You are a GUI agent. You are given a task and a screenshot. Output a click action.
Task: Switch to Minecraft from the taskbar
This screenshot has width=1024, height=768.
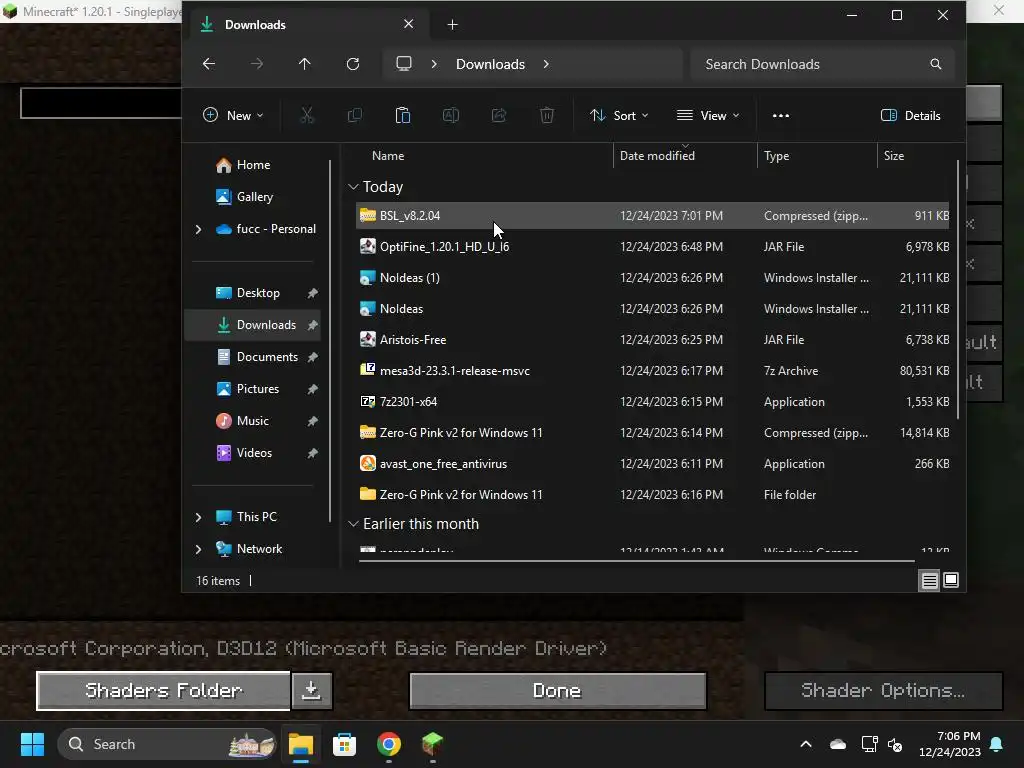432,744
